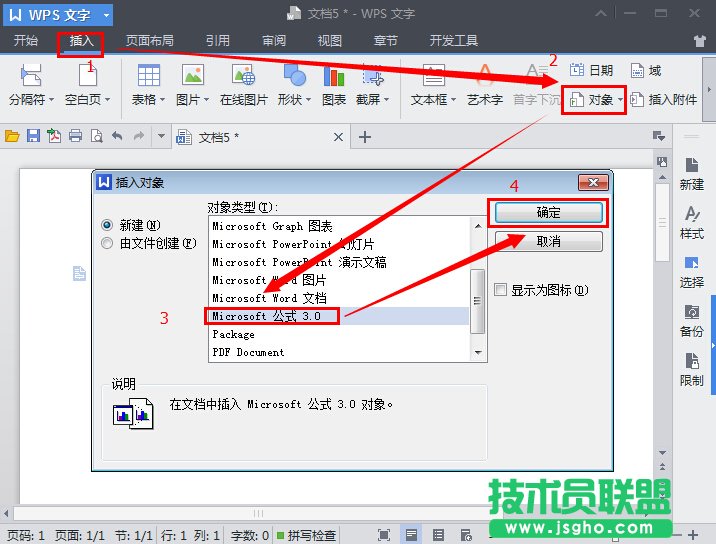Open a file with the folder icon
The width and height of the screenshot is (716, 544).
(x=12, y=136)
